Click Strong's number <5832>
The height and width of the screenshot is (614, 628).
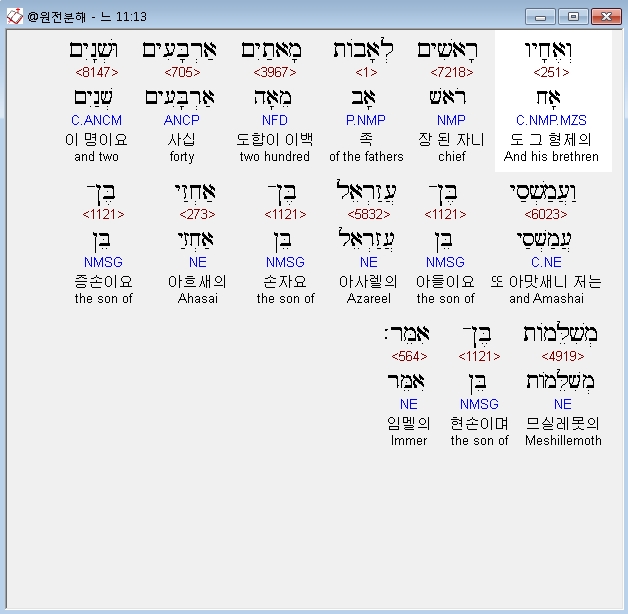[x=368, y=214]
